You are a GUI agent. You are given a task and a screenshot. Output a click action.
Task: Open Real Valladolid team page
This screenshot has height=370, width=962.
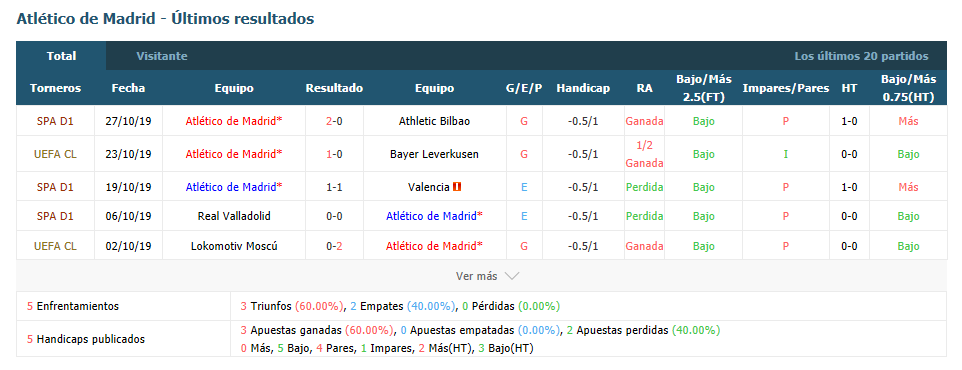point(234,216)
